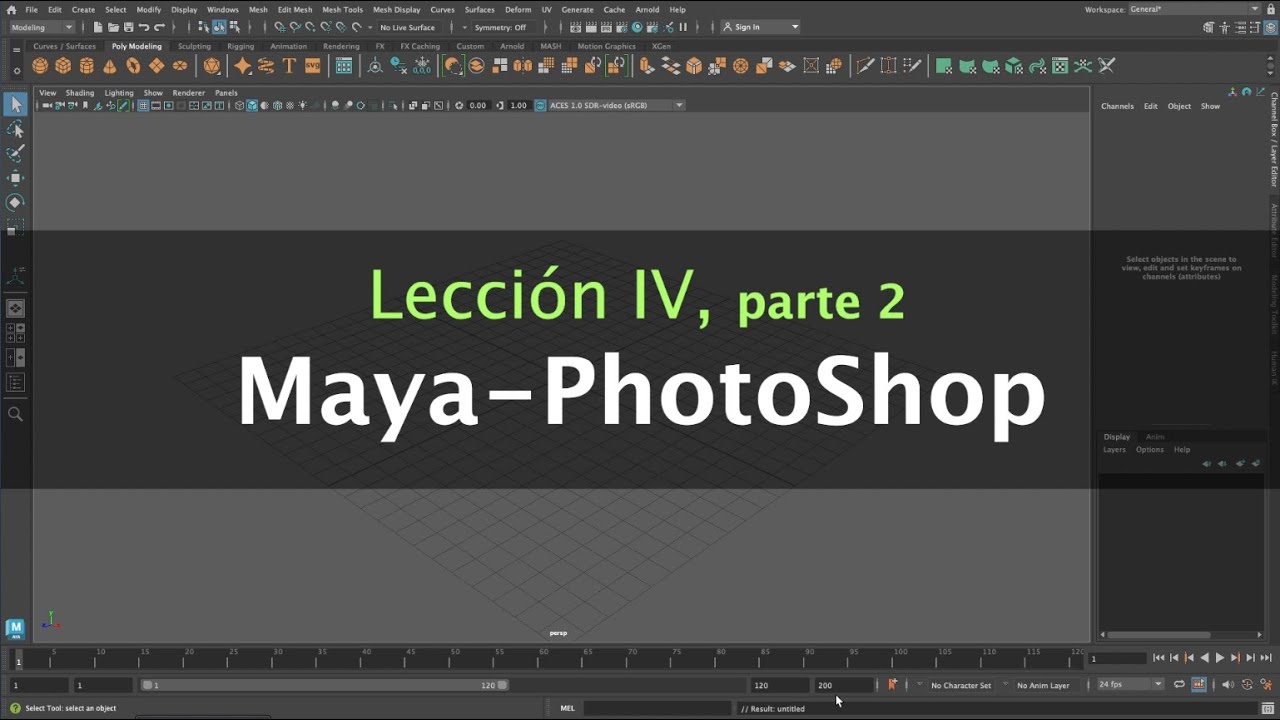Create a polygon cone from the shelf
Screen dimensions: 1280x720
109,66
